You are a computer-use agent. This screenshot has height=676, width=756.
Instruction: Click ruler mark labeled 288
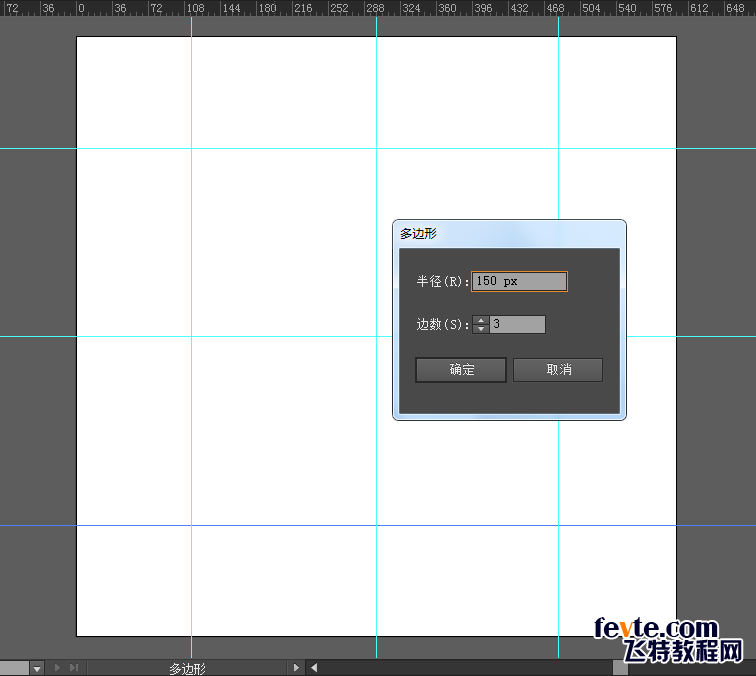coord(375,8)
